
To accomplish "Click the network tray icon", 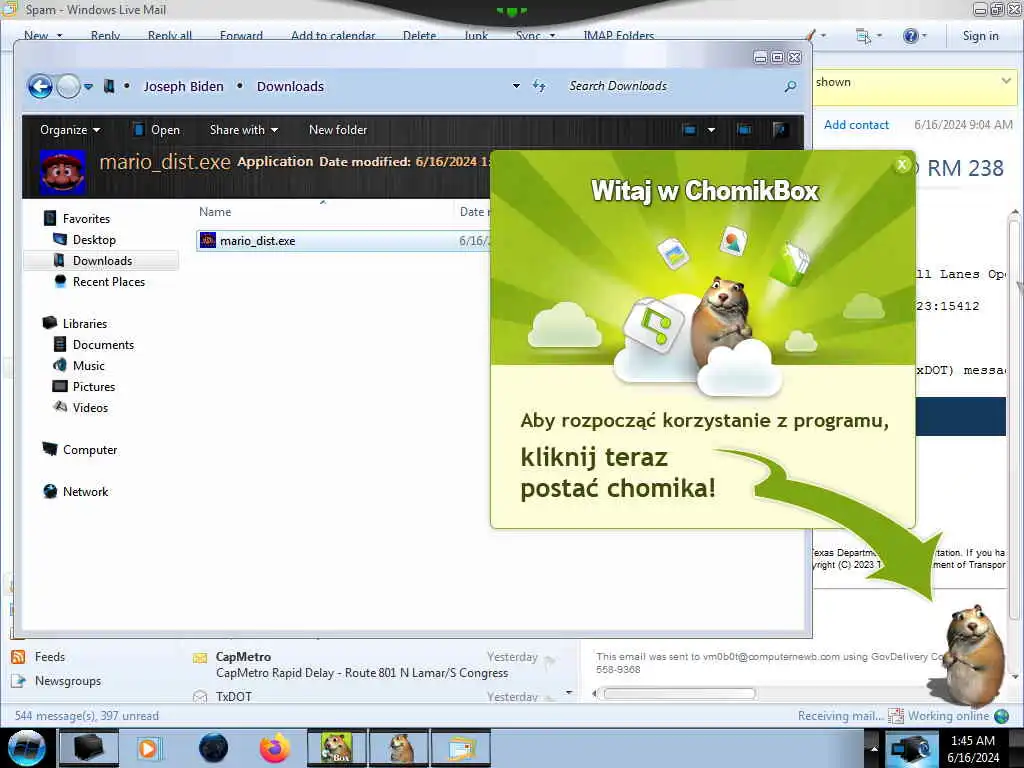I will [910, 749].
